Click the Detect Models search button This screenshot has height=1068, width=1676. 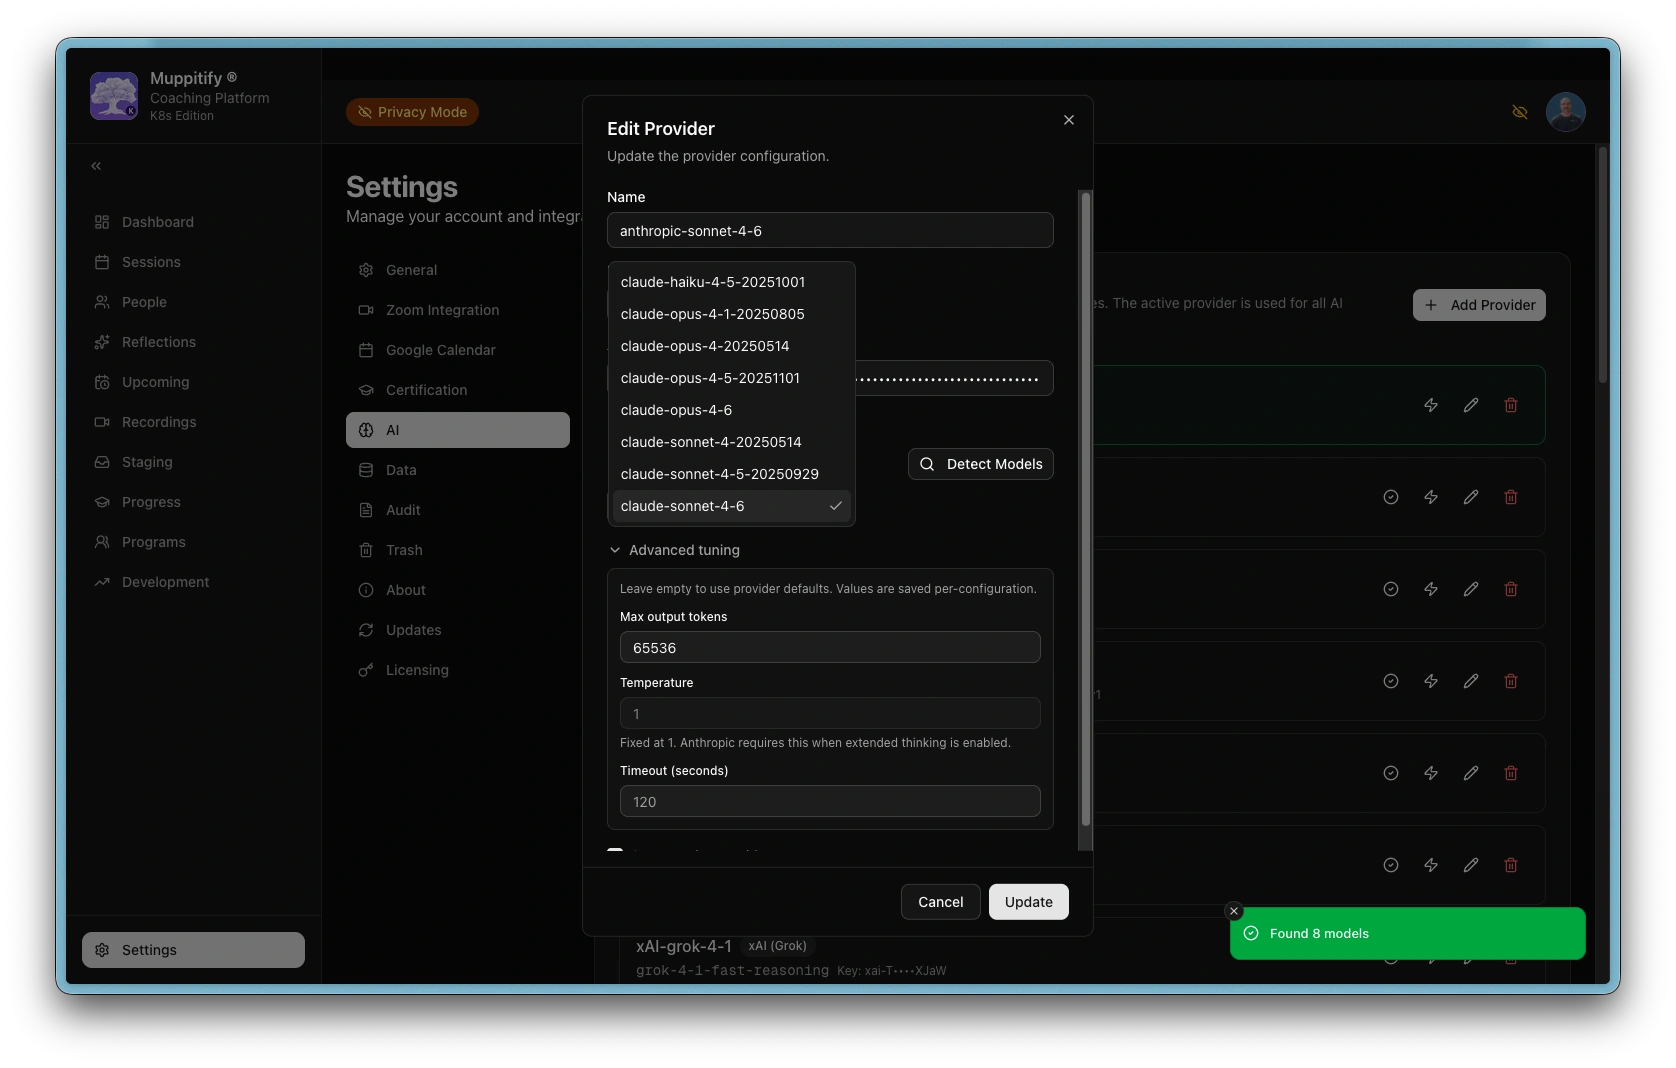pyautogui.click(x=980, y=464)
